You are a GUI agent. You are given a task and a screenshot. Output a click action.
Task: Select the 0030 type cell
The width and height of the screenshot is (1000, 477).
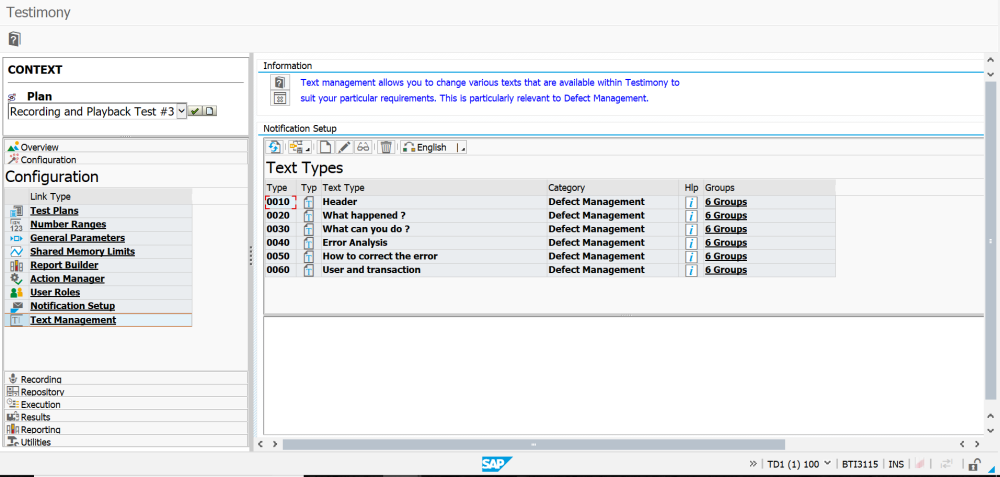coord(281,230)
